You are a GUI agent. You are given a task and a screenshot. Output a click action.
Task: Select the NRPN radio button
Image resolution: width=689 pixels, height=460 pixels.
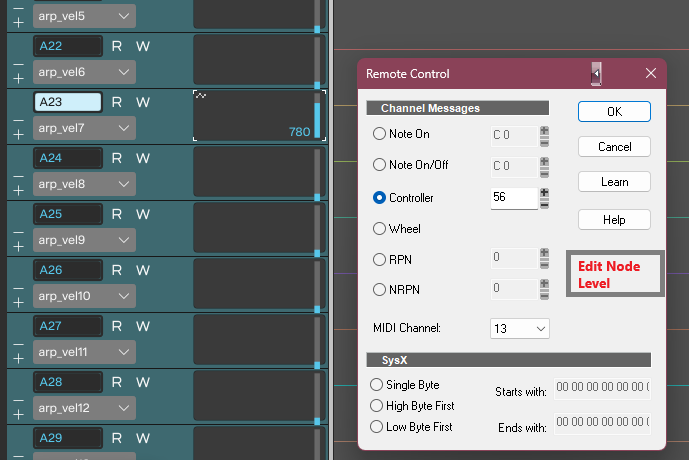point(379,290)
